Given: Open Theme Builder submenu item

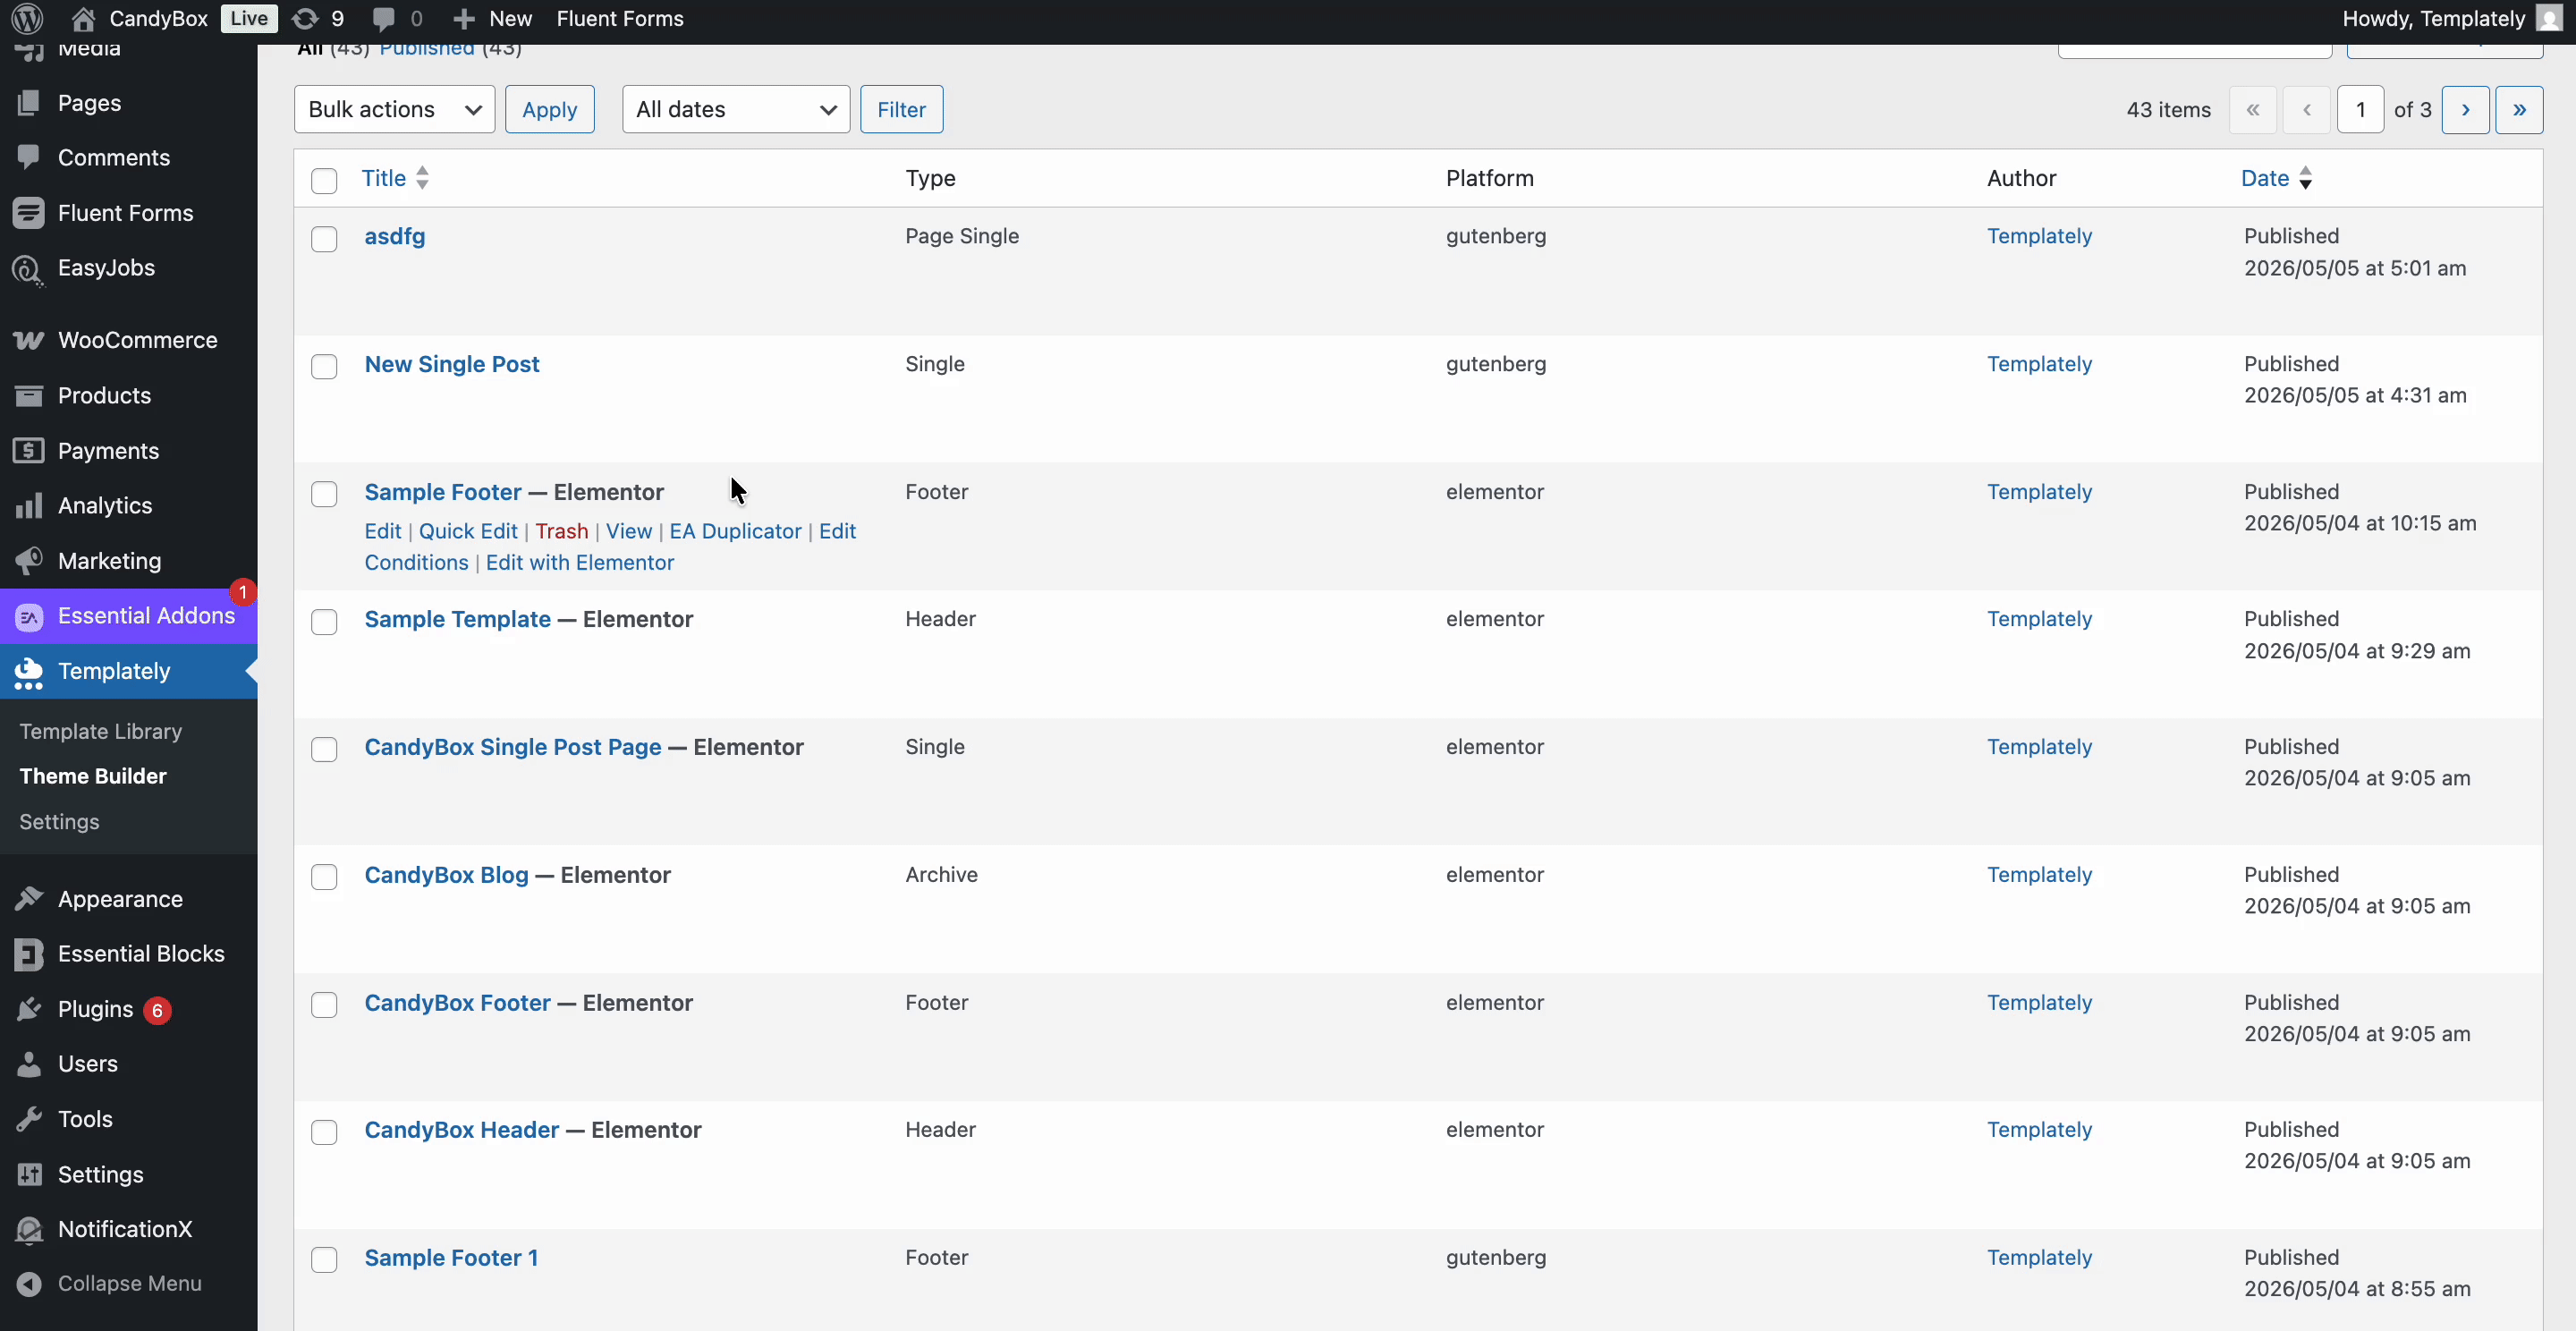Looking at the screenshot, I should click(x=93, y=776).
